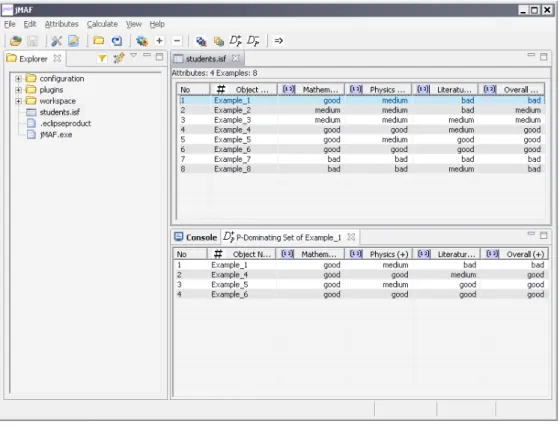The width and height of the screenshot is (560, 427).
Task: Click the Mathem... column header in top table
Action: pyautogui.click(x=311, y=90)
